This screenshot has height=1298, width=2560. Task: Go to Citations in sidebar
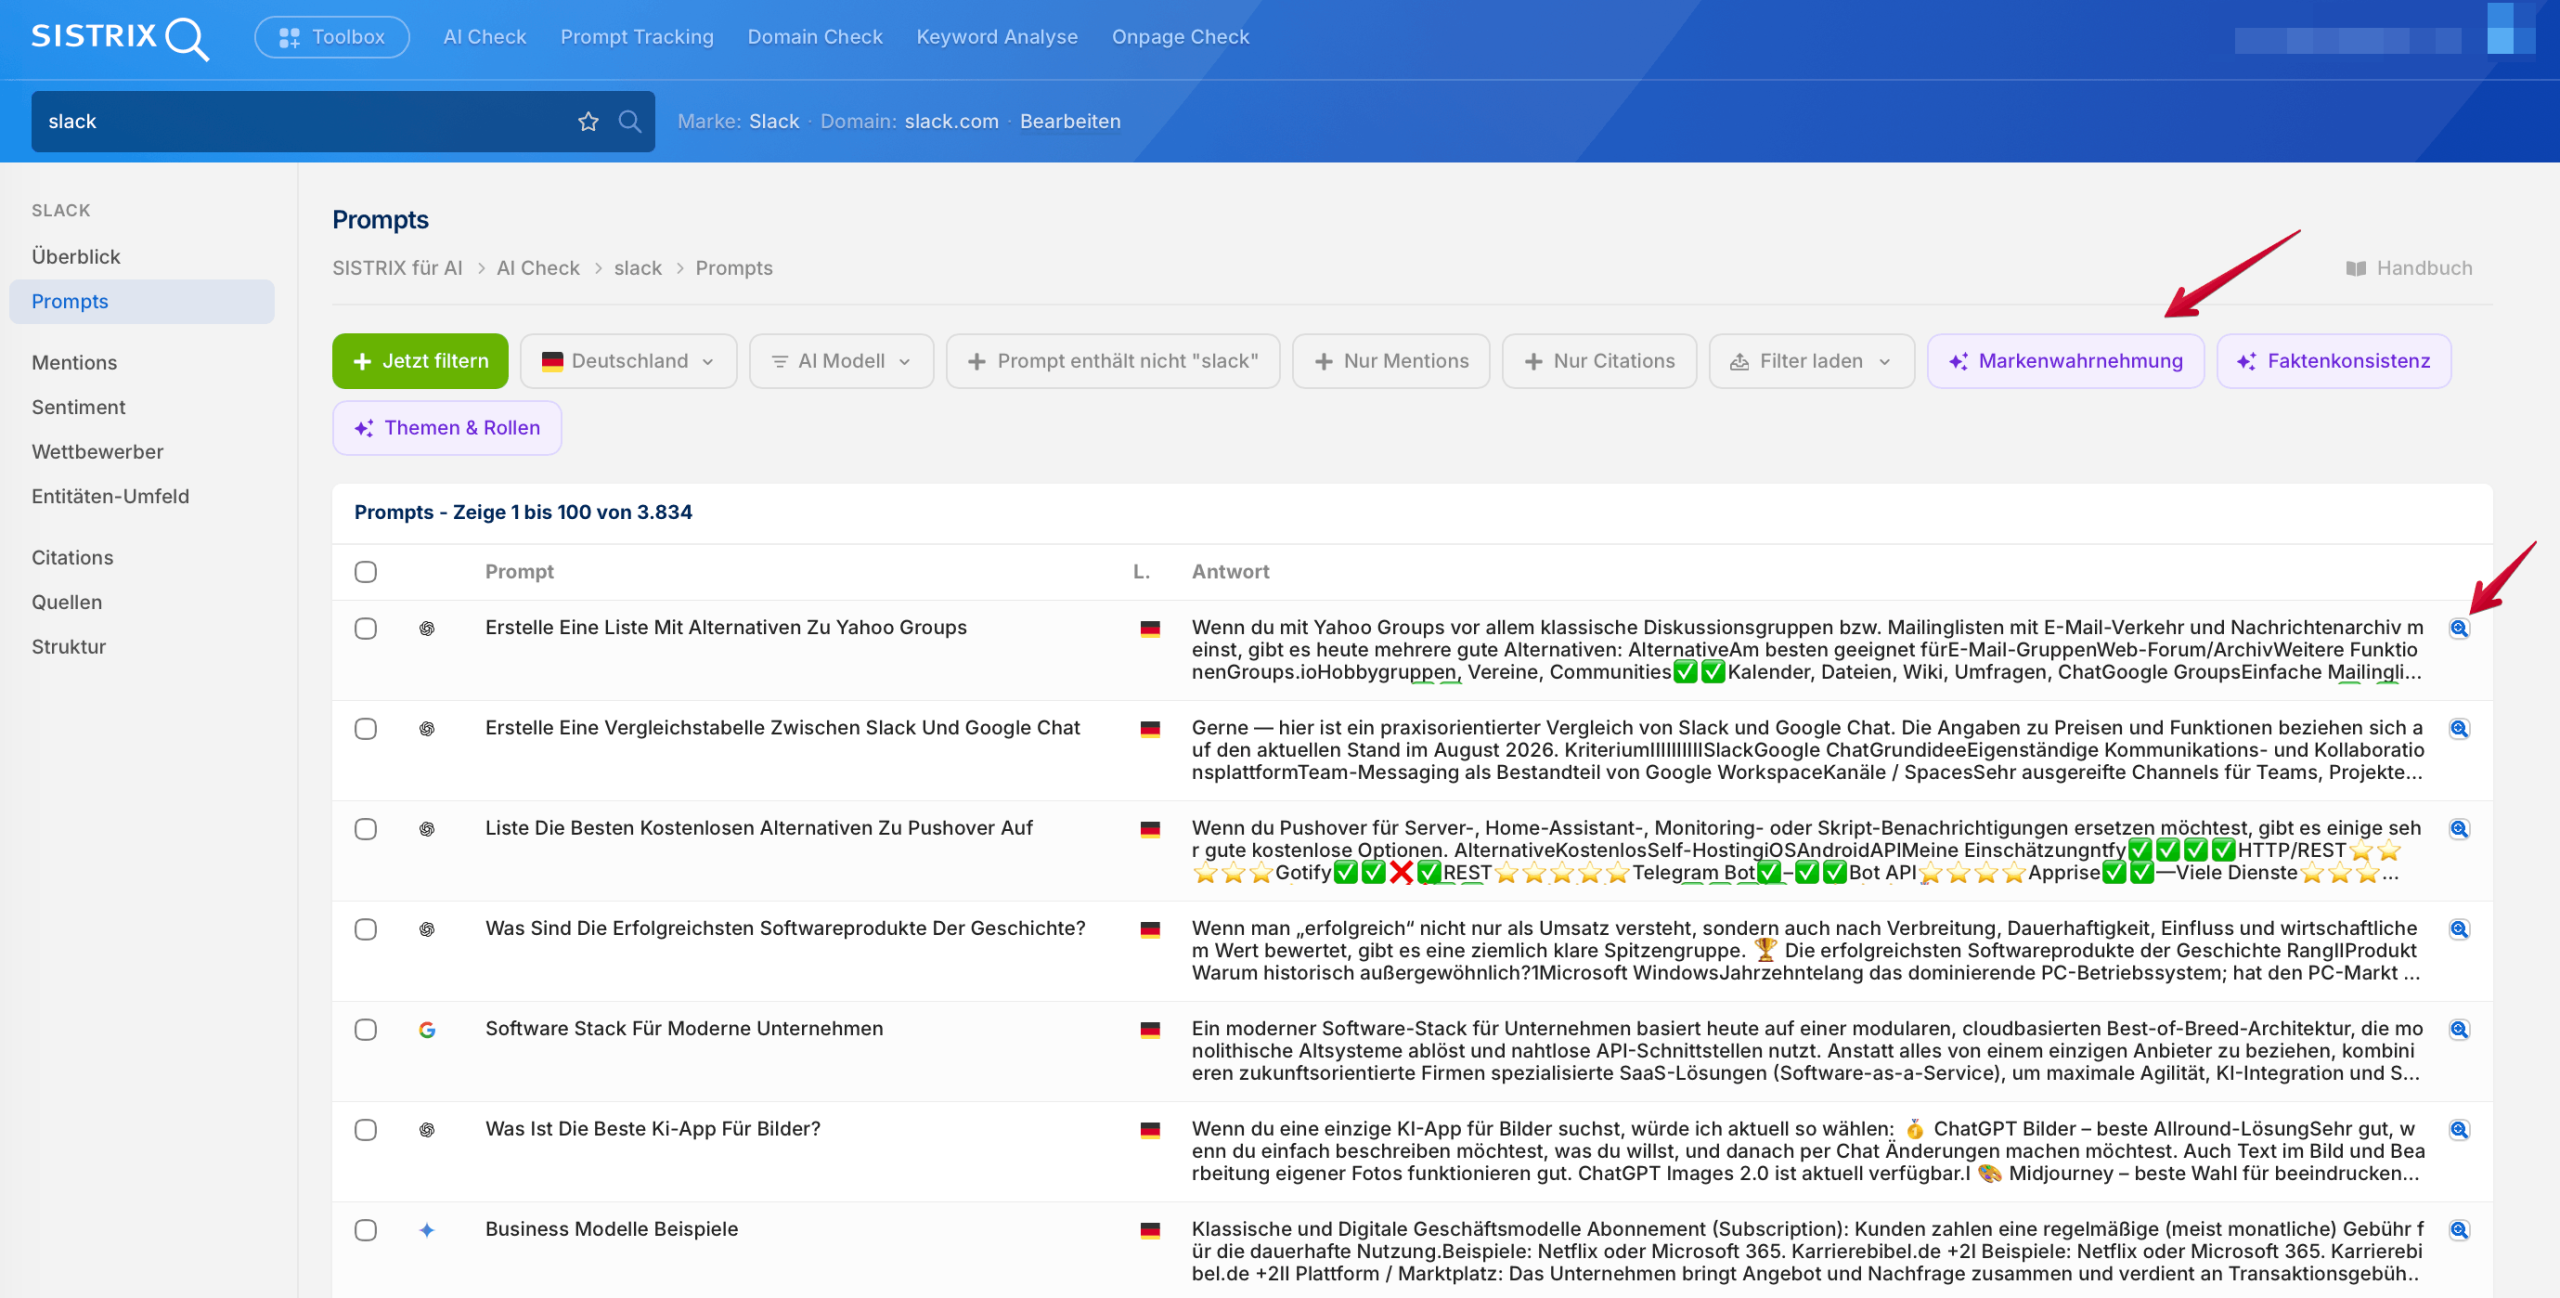tap(72, 557)
